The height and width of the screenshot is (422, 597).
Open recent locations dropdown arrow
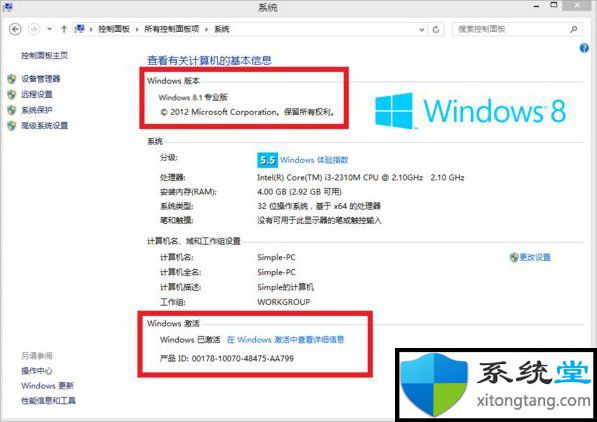[49, 29]
